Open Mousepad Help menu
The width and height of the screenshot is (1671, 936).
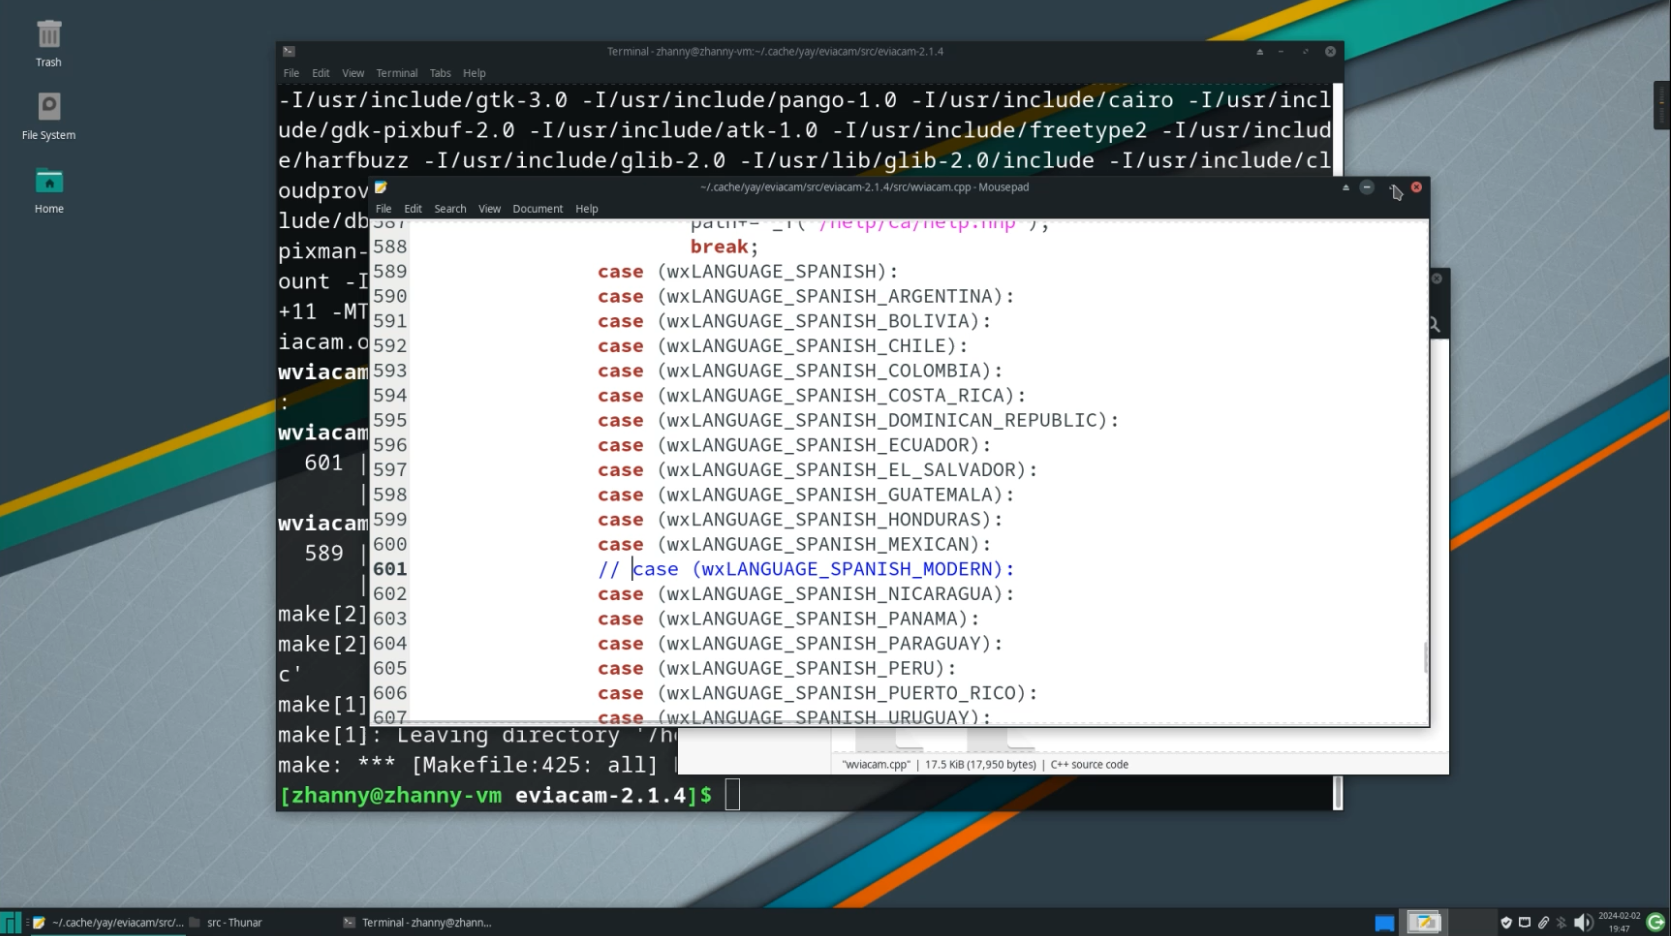[x=587, y=209]
